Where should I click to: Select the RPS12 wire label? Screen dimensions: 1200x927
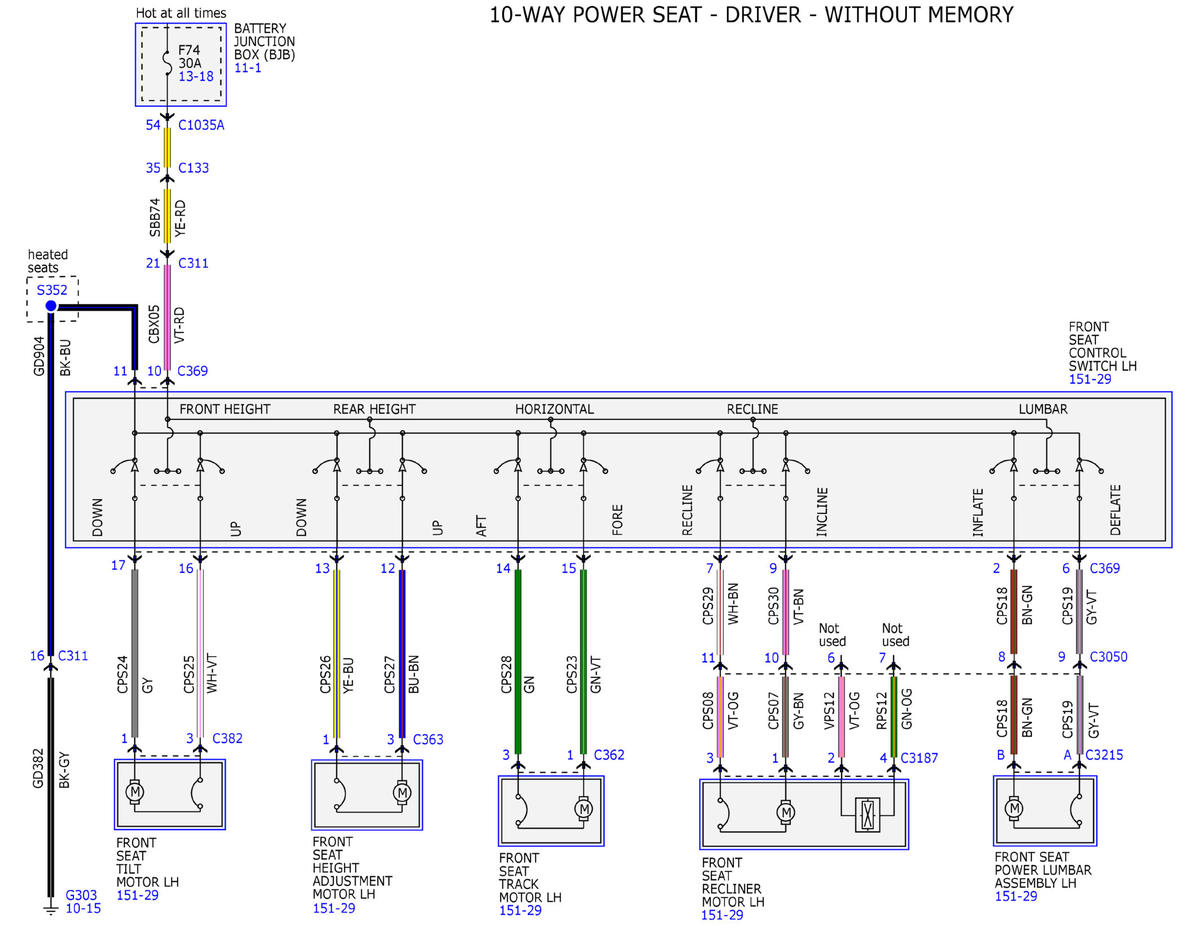tap(882, 709)
